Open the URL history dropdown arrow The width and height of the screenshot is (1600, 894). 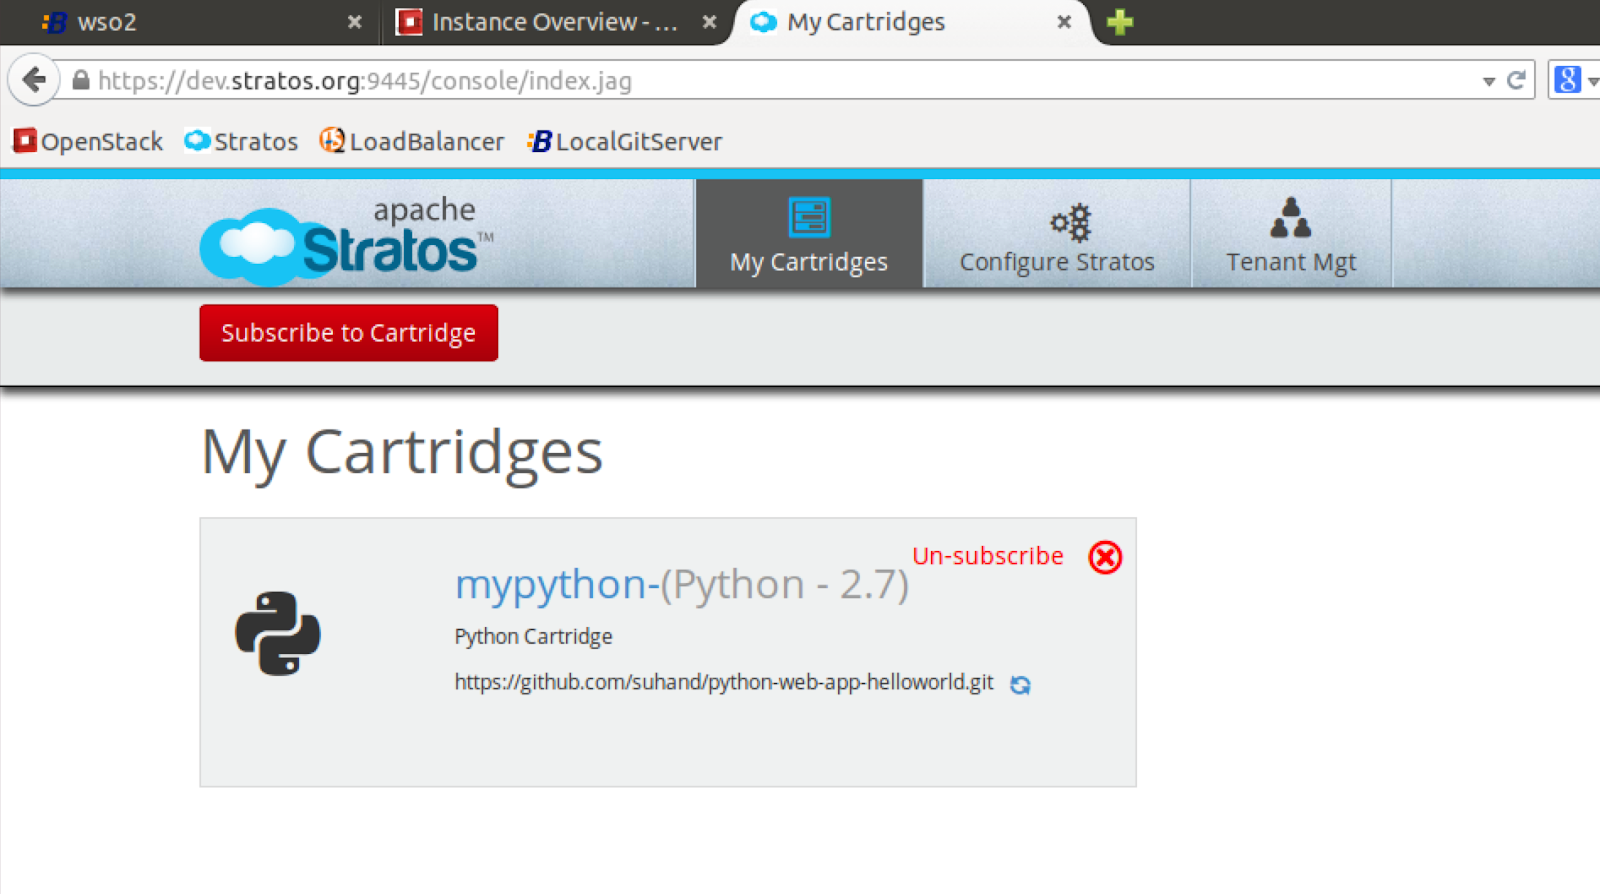coord(1488,82)
